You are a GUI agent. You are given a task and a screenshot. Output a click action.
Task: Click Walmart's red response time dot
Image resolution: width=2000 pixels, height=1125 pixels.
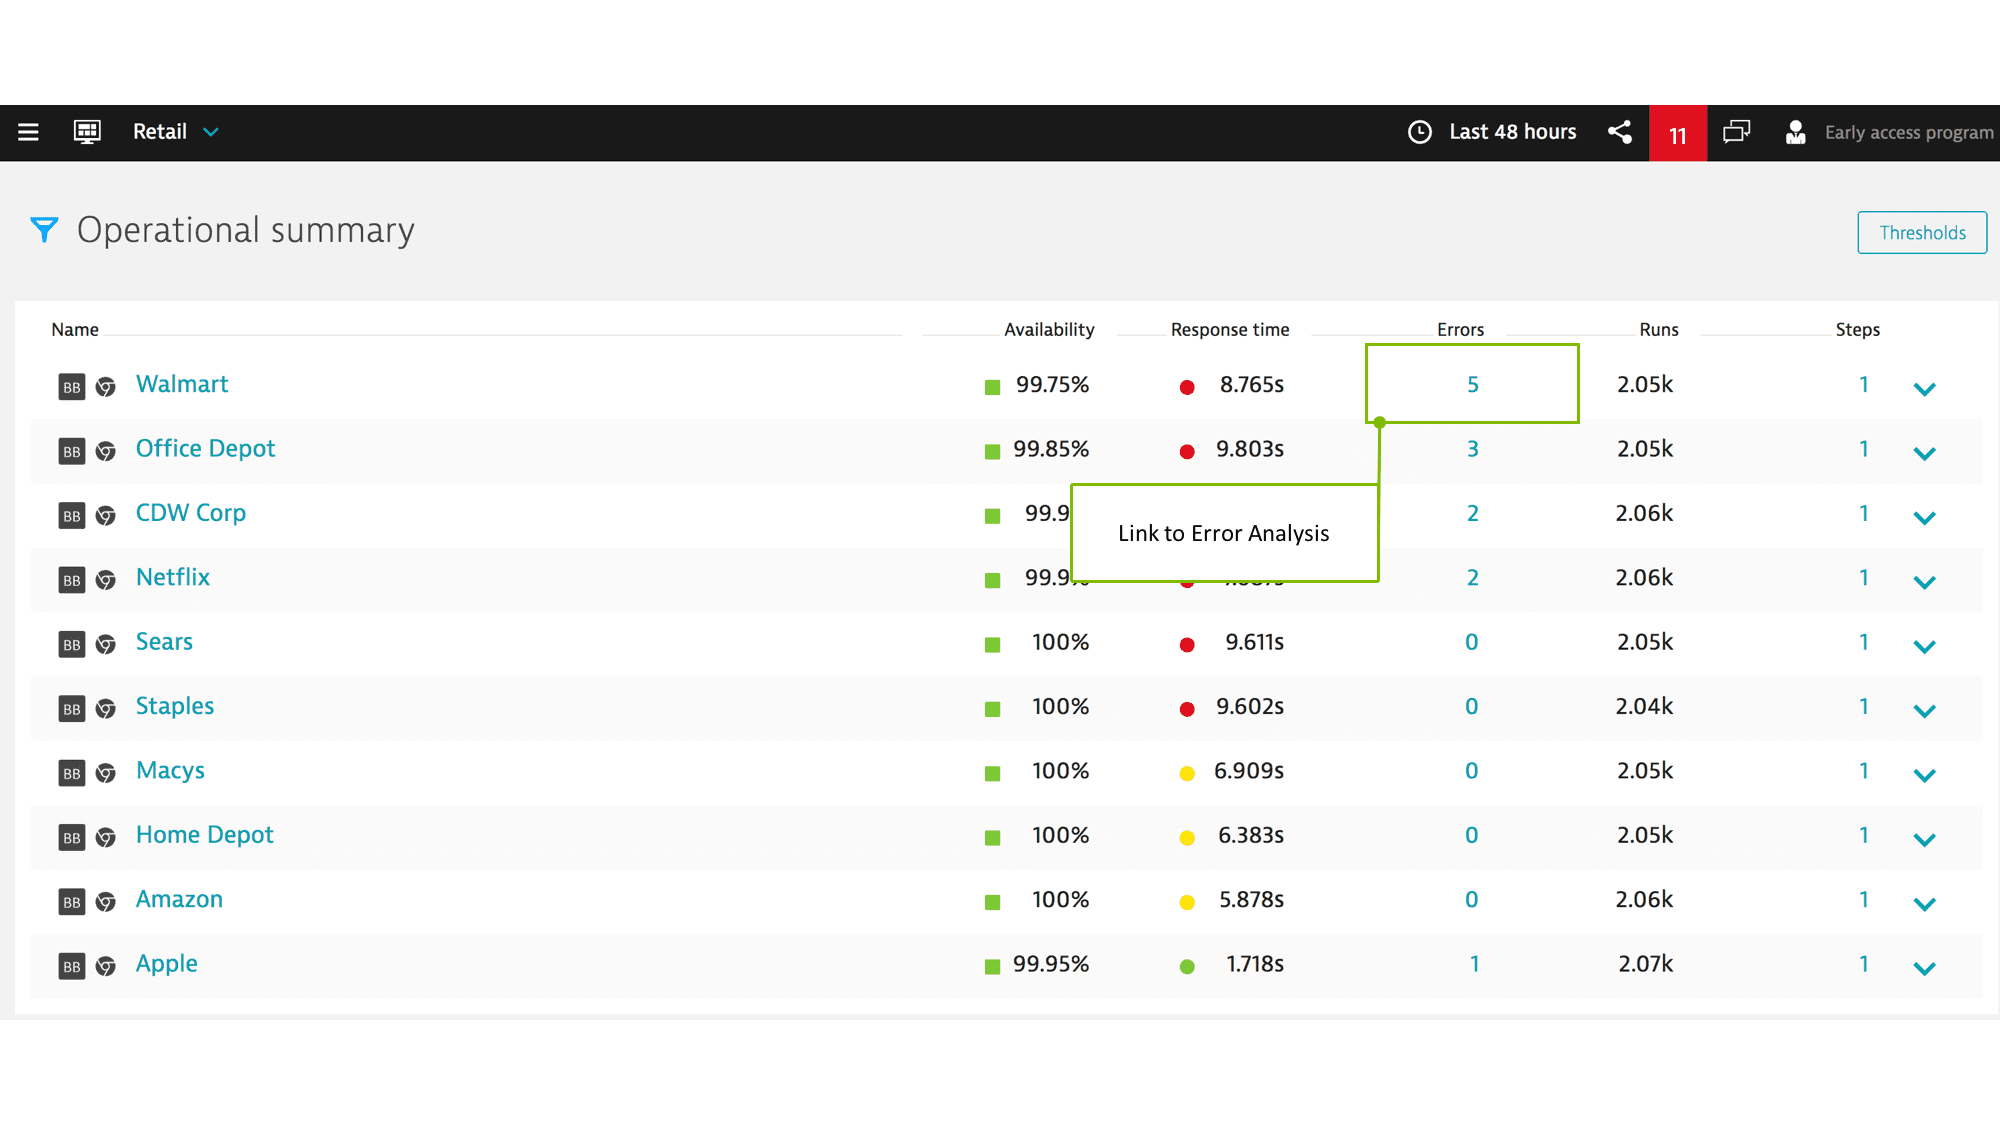1187,387
